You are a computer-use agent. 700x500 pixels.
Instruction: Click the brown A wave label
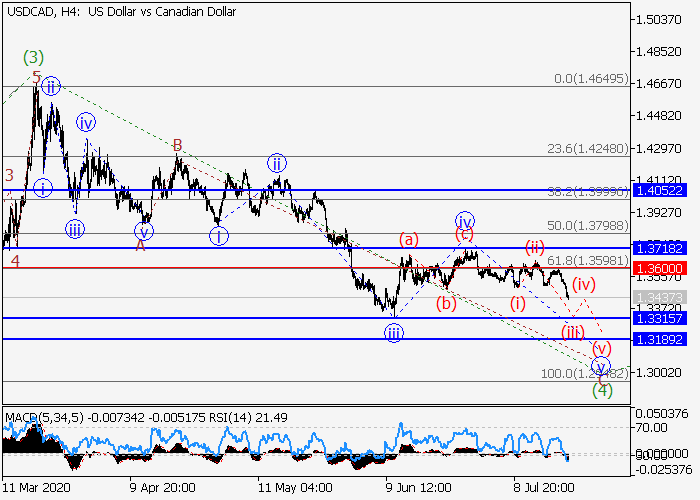pos(140,245)
